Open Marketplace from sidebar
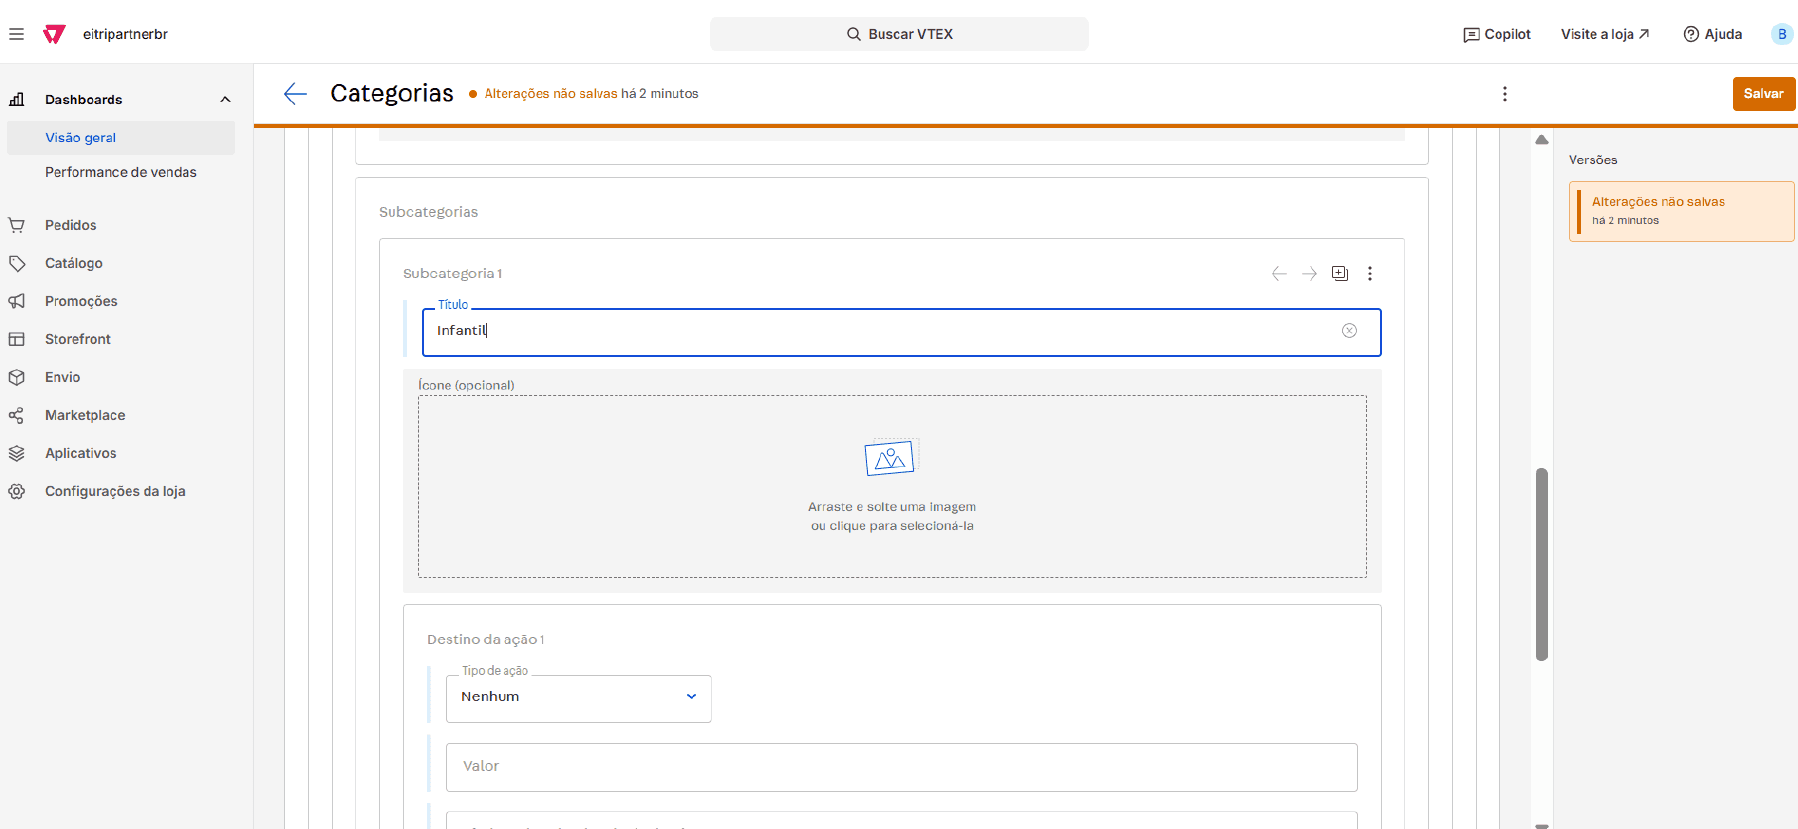This screenshot has width=1798, height=829. point(85,415)
